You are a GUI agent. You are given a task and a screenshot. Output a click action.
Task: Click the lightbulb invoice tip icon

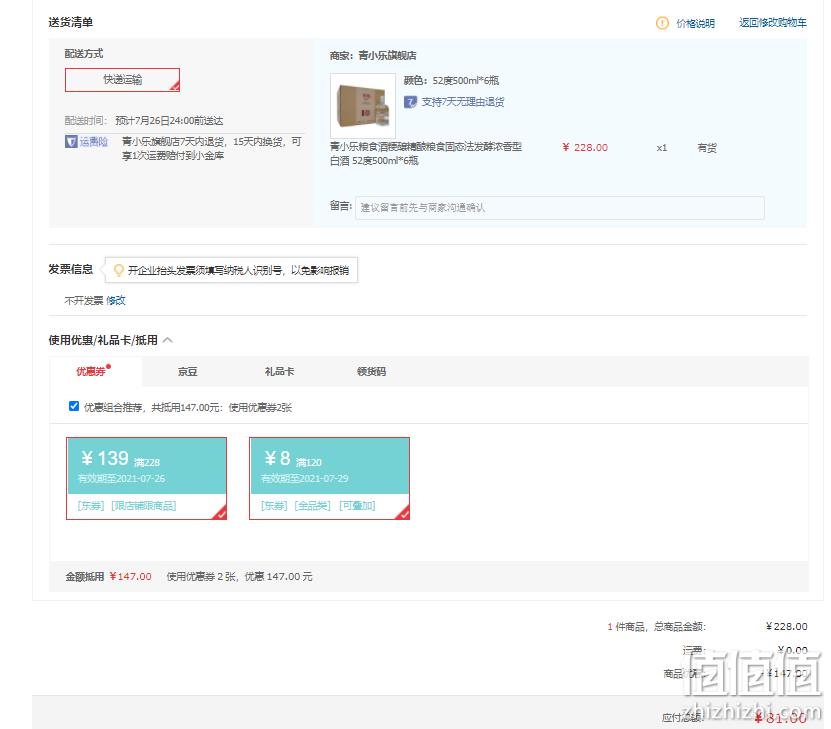[119, 270]
